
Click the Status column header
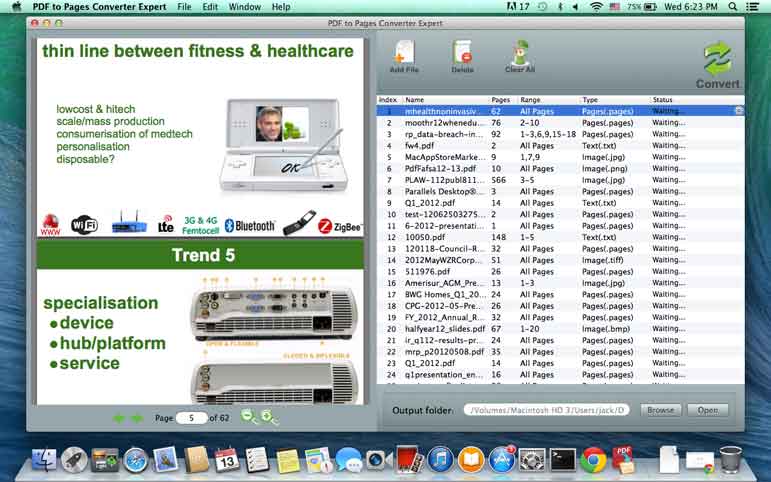click(x=697, y=99)
